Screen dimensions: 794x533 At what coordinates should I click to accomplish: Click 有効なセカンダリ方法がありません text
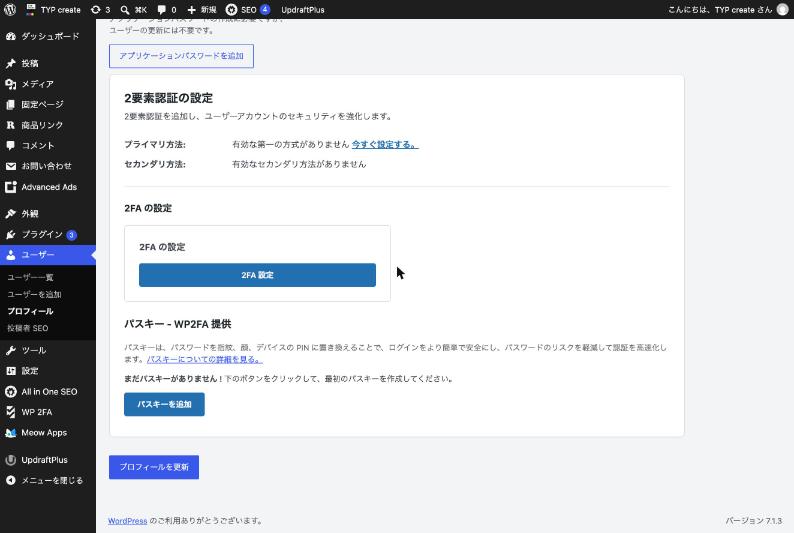click(x=299, y=164)
